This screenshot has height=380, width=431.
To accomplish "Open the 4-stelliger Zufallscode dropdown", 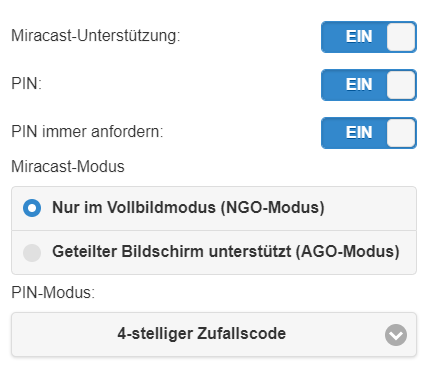I will coord(214,334).
